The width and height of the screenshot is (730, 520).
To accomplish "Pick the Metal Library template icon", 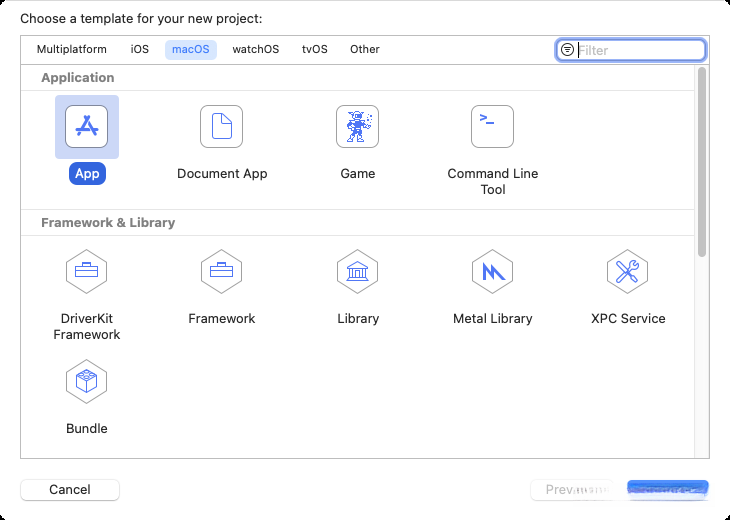I will [x=492, y=271].
